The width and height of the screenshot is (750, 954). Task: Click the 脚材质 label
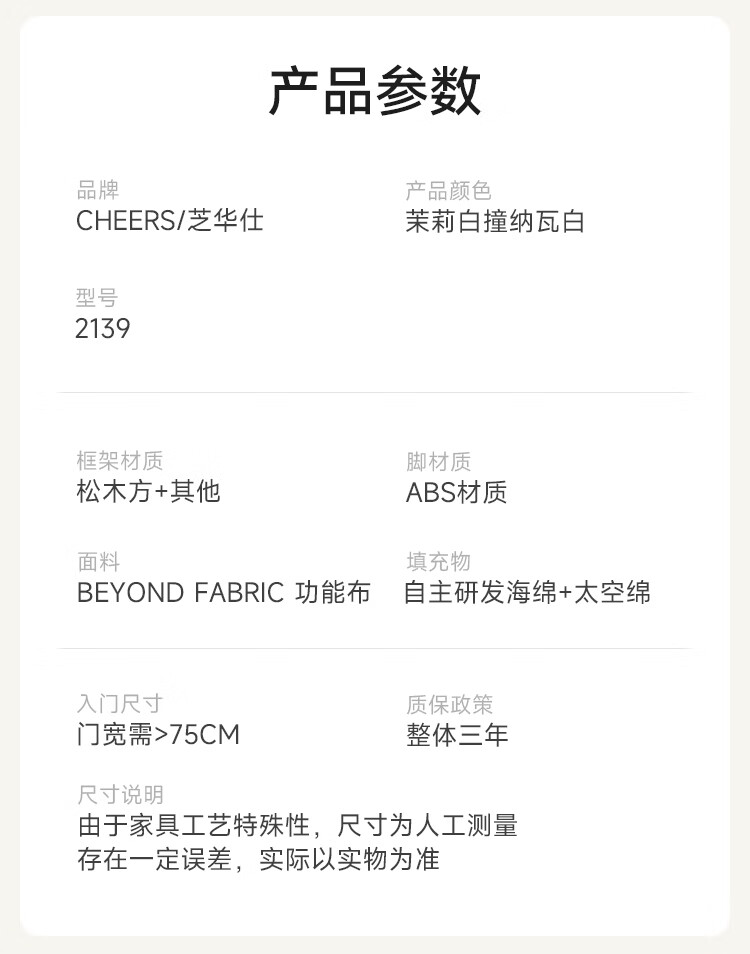[438, 461]
